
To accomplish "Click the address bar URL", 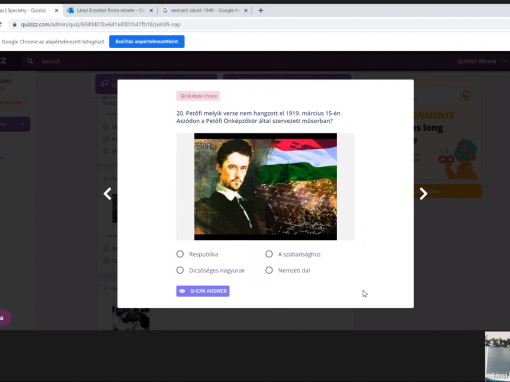I will tap(101, 24).
